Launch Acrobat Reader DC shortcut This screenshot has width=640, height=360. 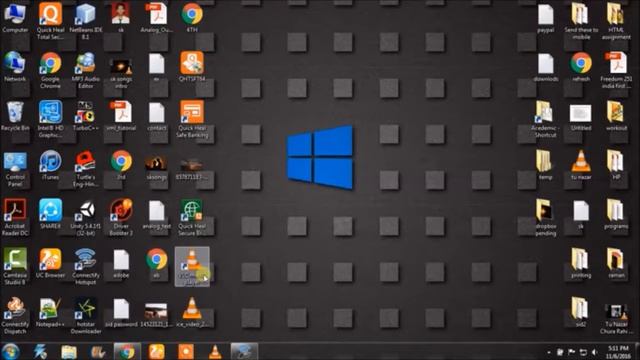15,218
